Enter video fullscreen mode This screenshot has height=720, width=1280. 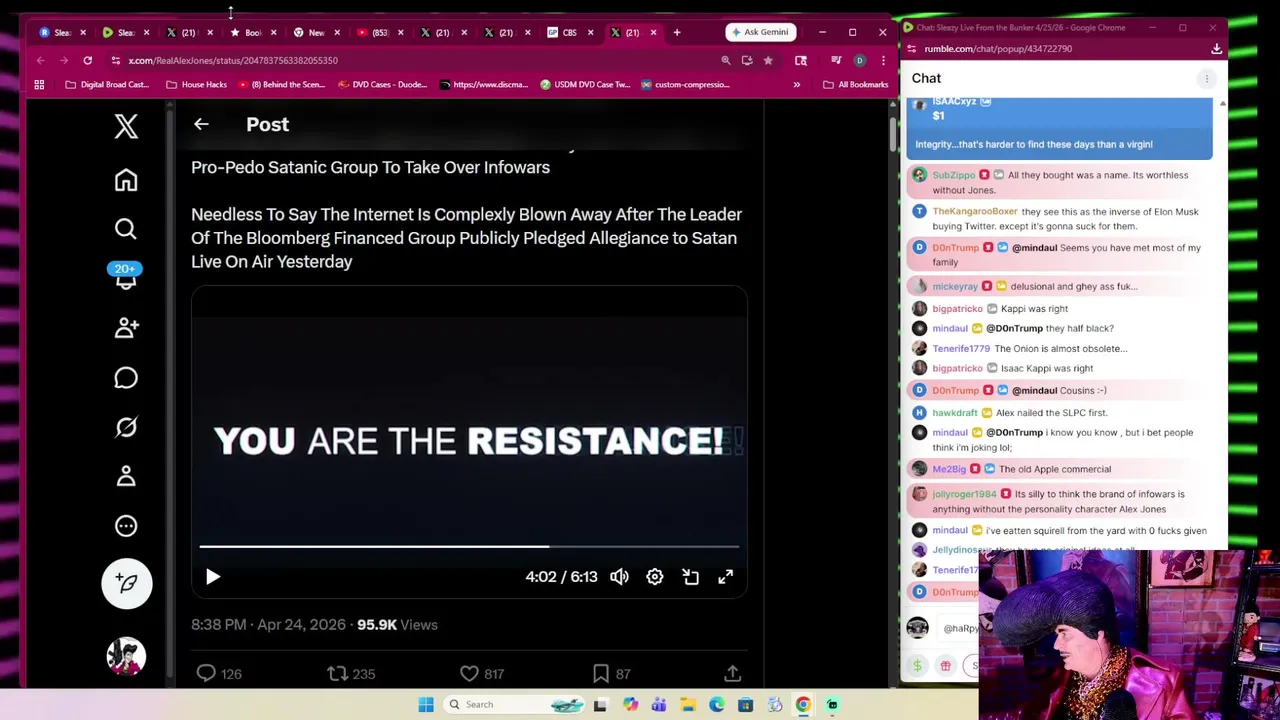[x=725, y=577]
